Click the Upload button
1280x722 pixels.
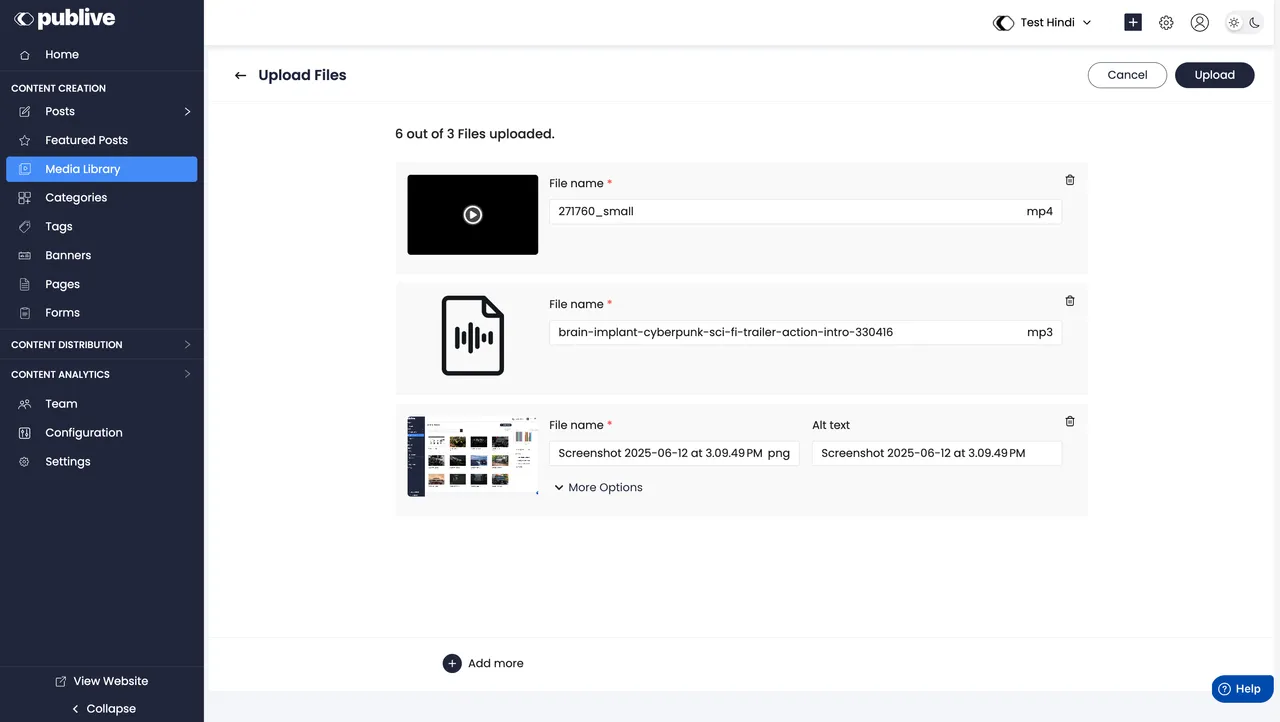pos(1214,75)
